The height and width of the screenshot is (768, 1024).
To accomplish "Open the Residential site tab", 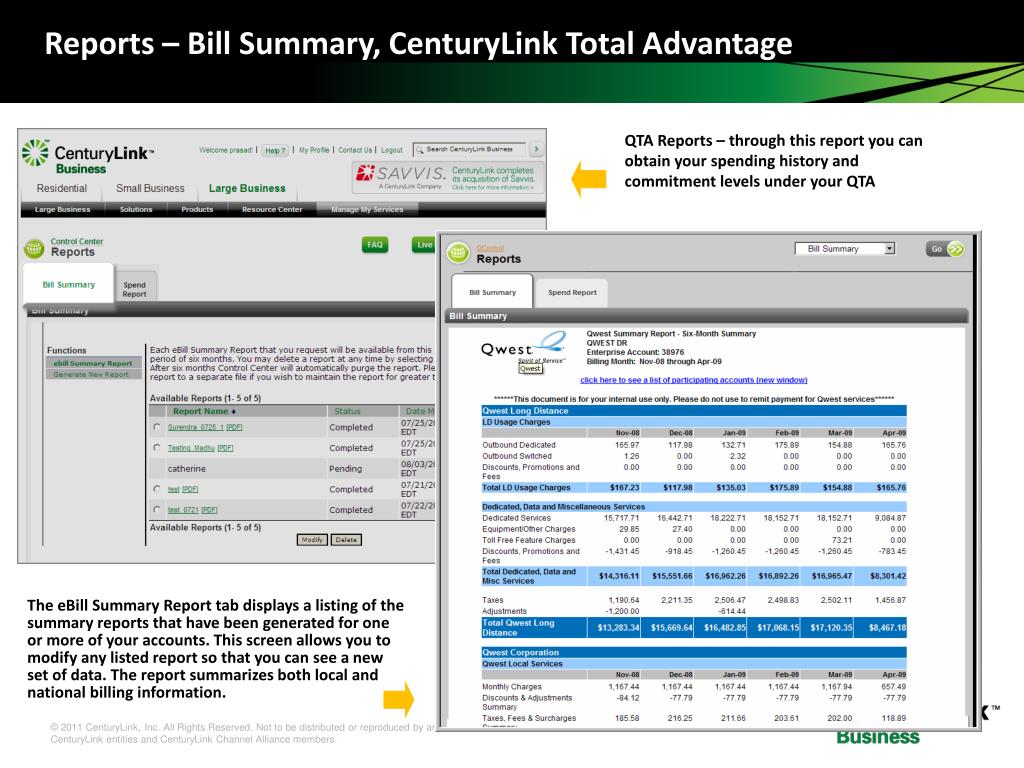I will (x=61, y=188).
